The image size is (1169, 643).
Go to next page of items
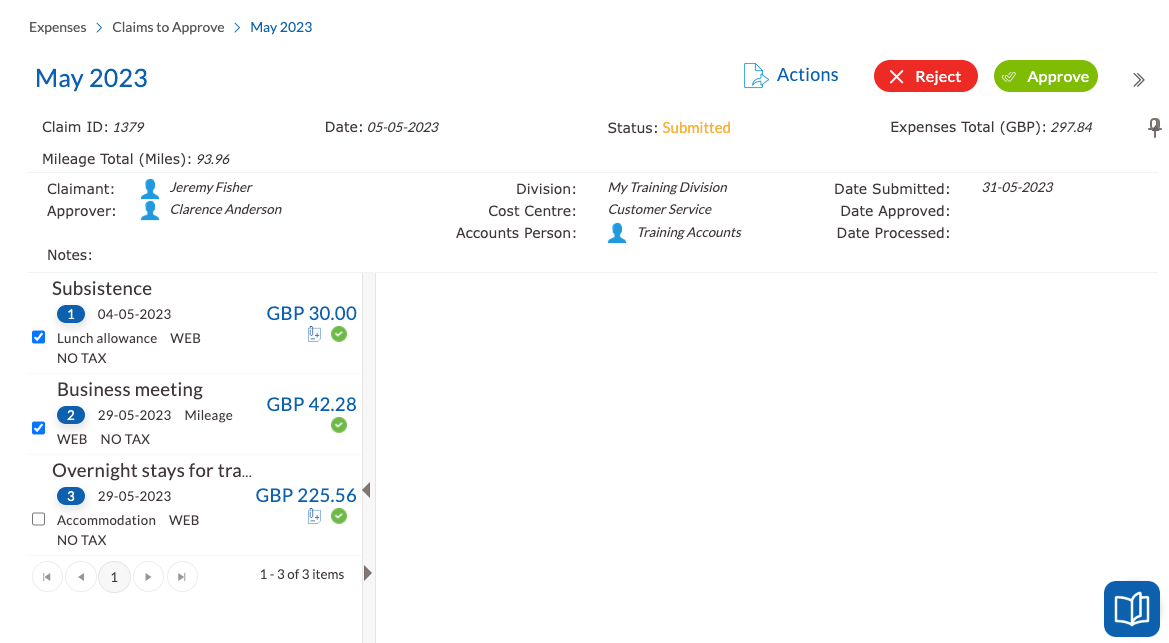click(x=148, y=577)
